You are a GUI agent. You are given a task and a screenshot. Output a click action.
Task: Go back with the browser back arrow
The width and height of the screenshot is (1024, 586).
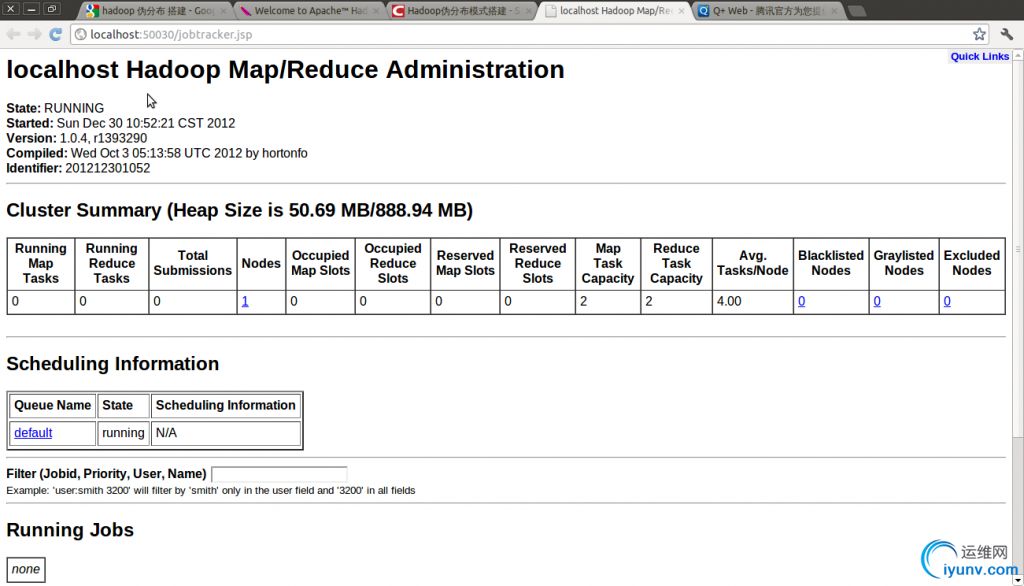click(13, 34)
